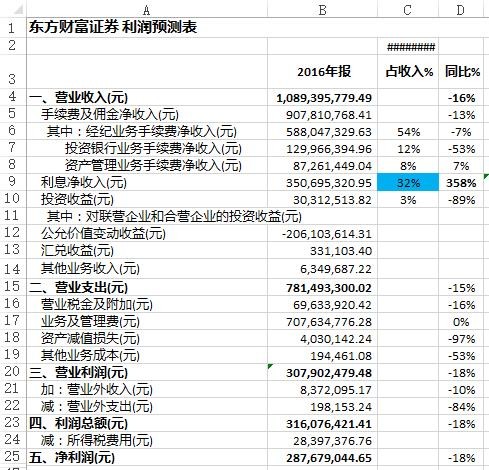This screenshot has height=470, width=489.
Task: Select the 其他业务成本(元) cell
Action: [x=147, y=355]
